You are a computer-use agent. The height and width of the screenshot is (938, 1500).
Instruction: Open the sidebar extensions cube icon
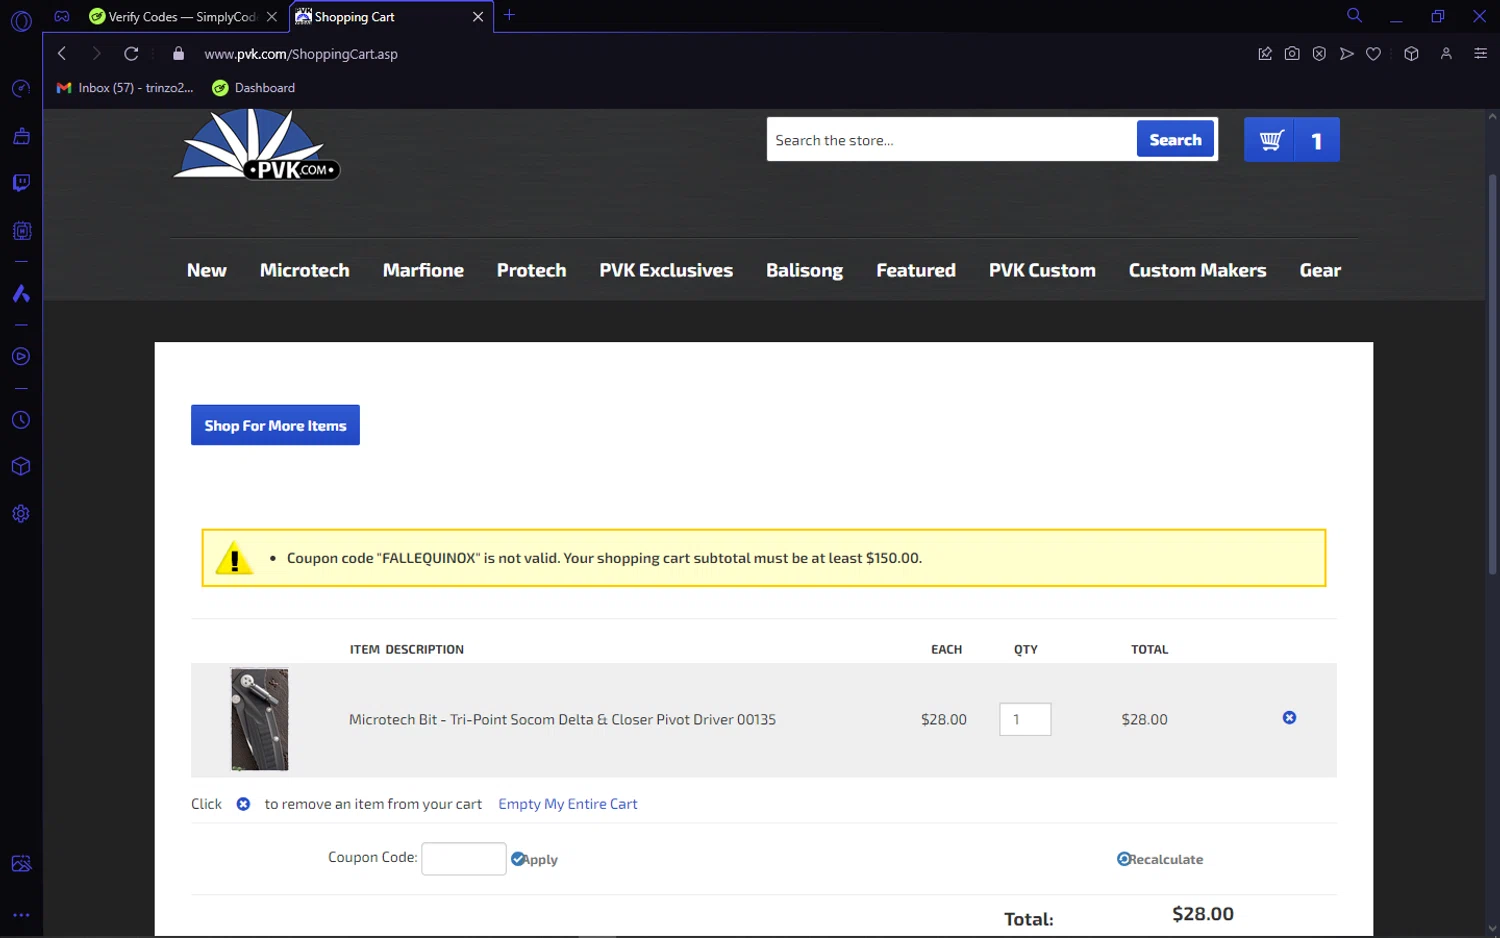coord(21,467)
